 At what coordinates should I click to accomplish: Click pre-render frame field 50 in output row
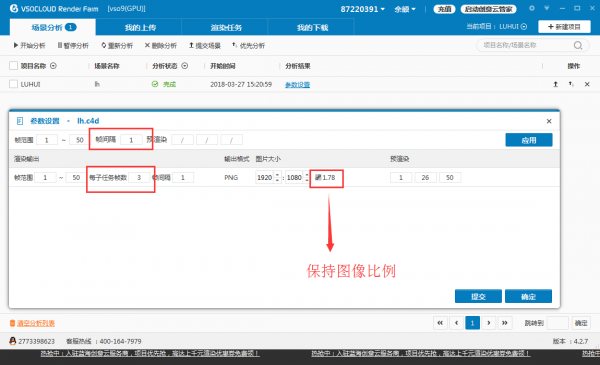click(x=450, y=178)
